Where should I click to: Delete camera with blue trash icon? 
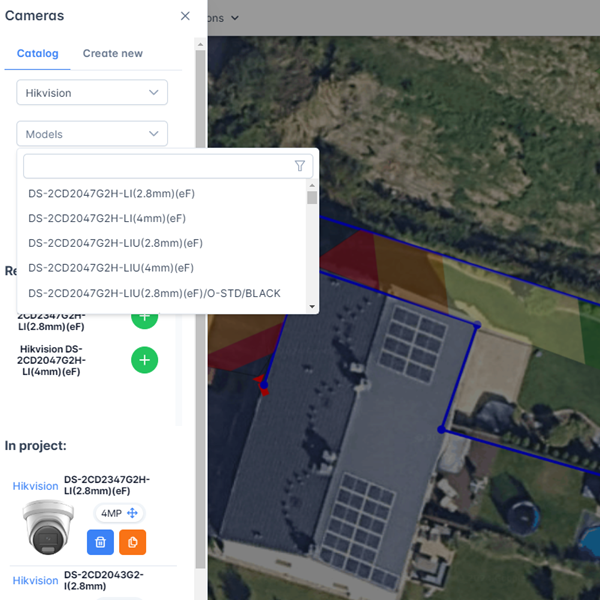(x=100, y=542)
